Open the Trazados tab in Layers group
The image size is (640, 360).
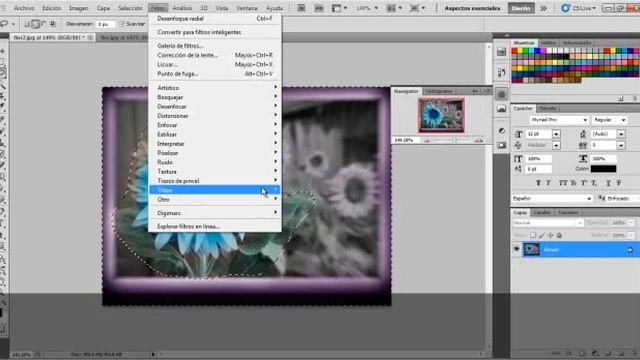pos(568,212)
